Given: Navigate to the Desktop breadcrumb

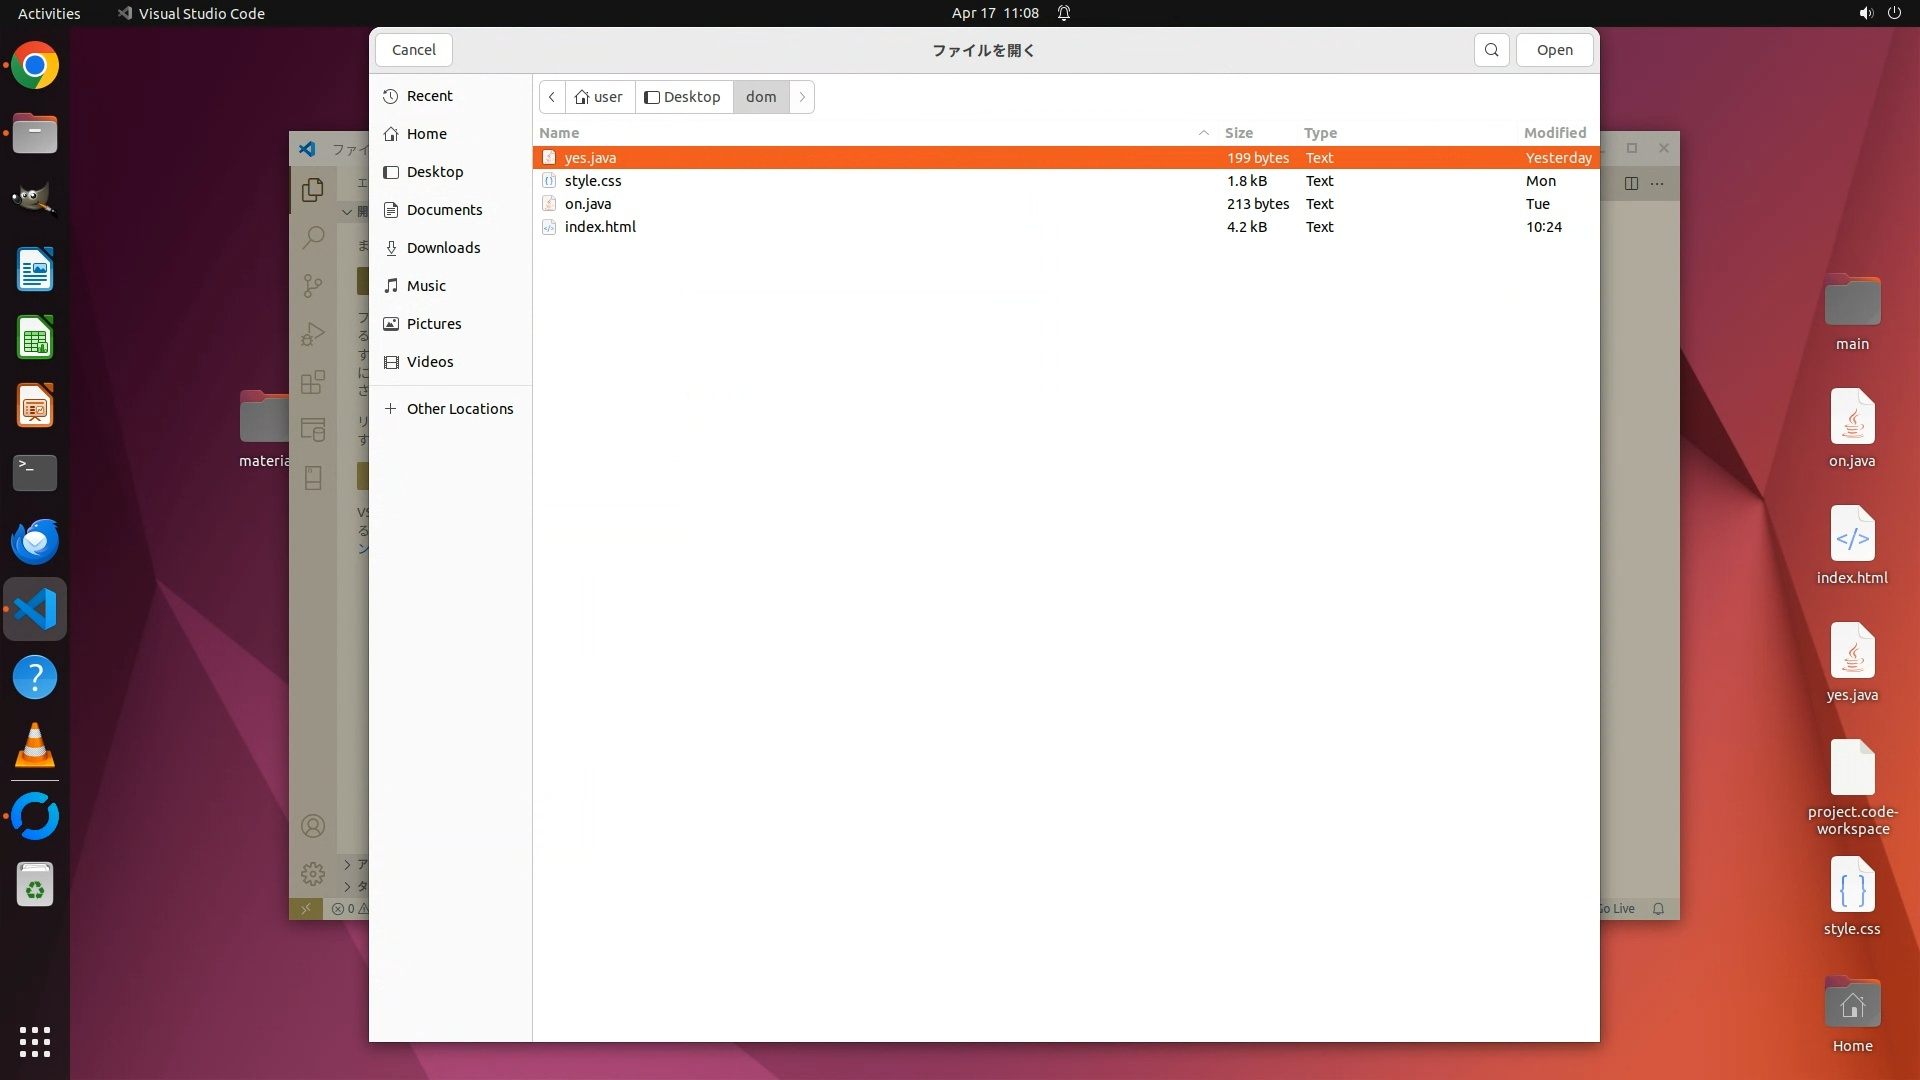Looking at the screenshot, I should click(x=683, y=97).
